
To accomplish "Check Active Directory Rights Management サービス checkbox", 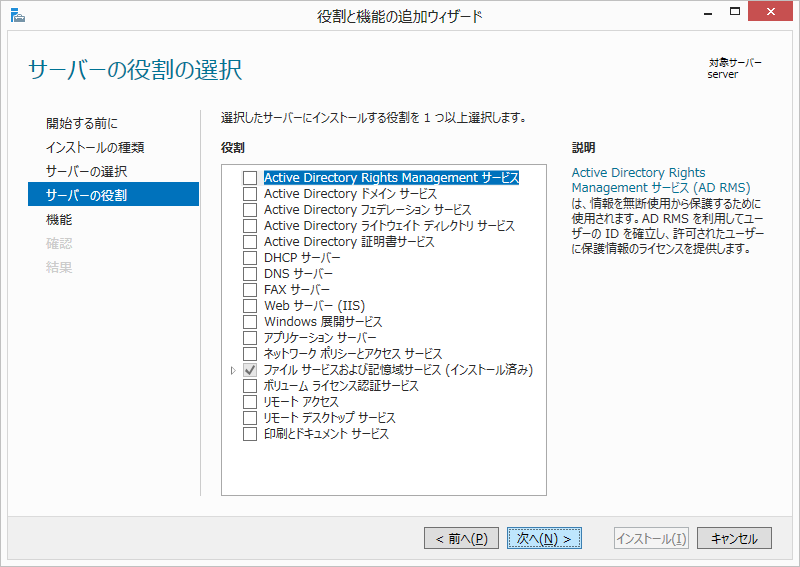I will click(x=250, y=178).
